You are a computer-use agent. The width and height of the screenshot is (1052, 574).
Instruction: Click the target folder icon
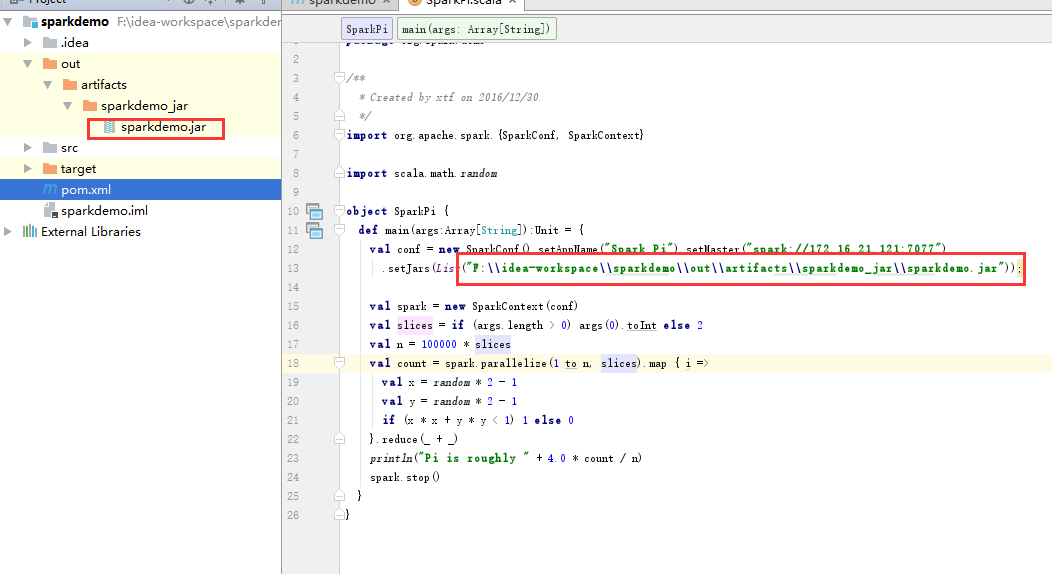point(50,168)
